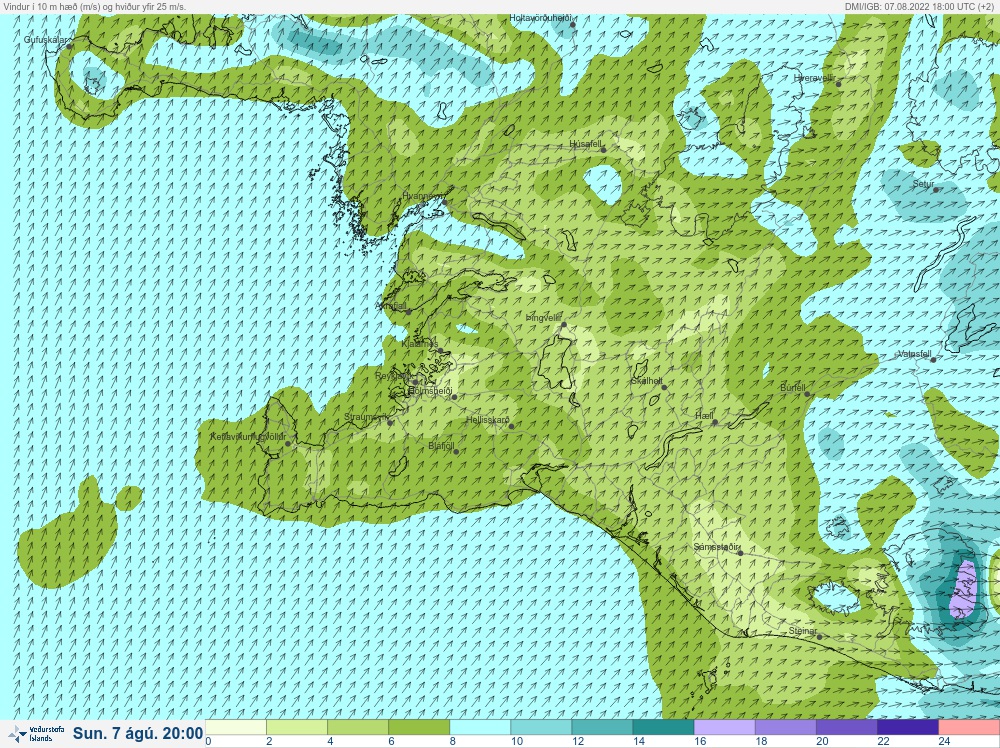Click the 14–16 m/s legend color swatch
The image size is (1000, 748).
pos(663,727)
